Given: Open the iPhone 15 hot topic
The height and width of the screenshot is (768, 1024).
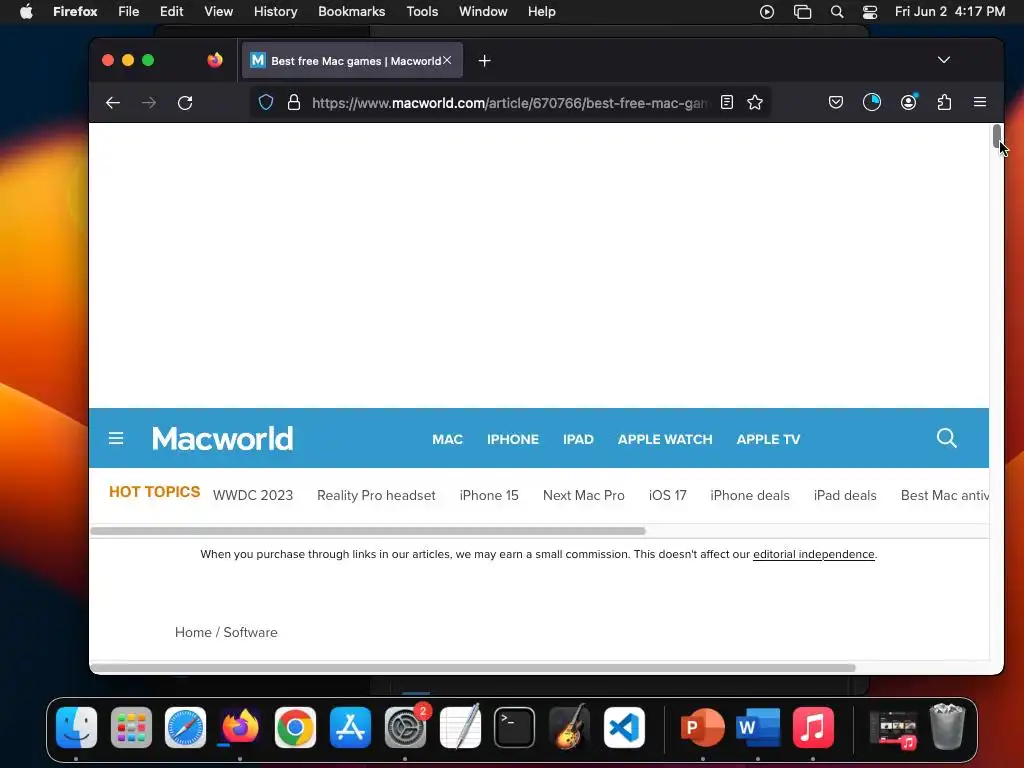Looking at the screenshot, I should 489,495.
